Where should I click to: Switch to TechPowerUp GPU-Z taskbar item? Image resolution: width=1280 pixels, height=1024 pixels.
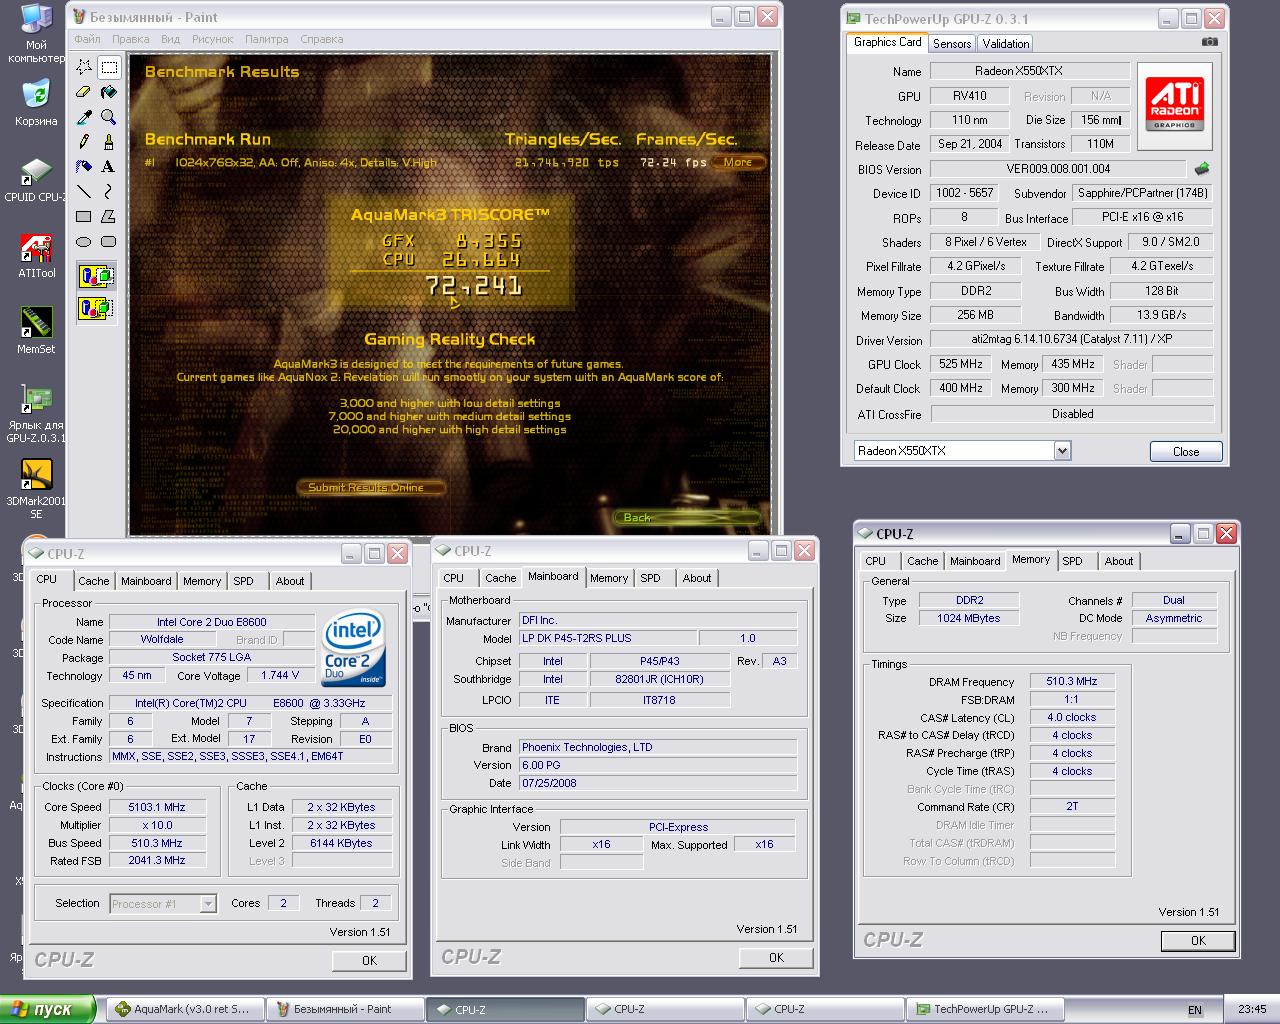tap(985, 1009)
